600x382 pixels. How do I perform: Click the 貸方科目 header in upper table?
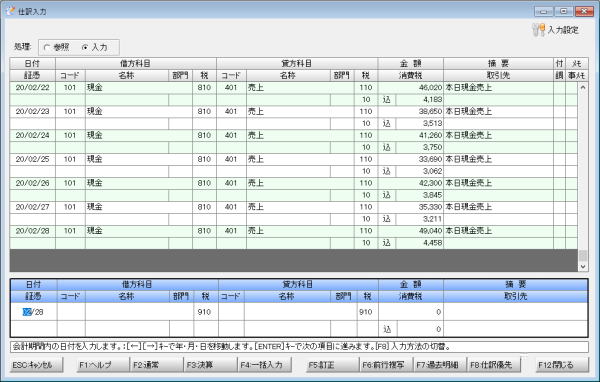tap(297, 64)
